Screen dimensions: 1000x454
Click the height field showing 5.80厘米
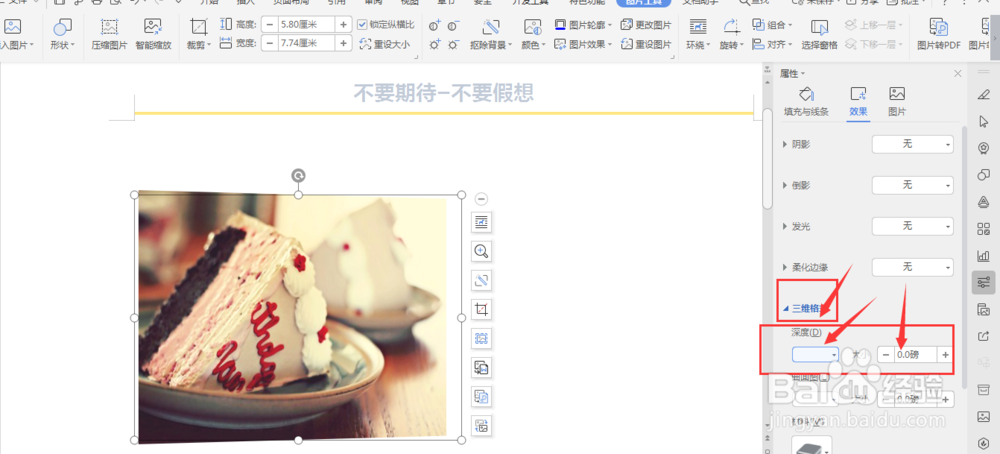(x=307, y=25)
